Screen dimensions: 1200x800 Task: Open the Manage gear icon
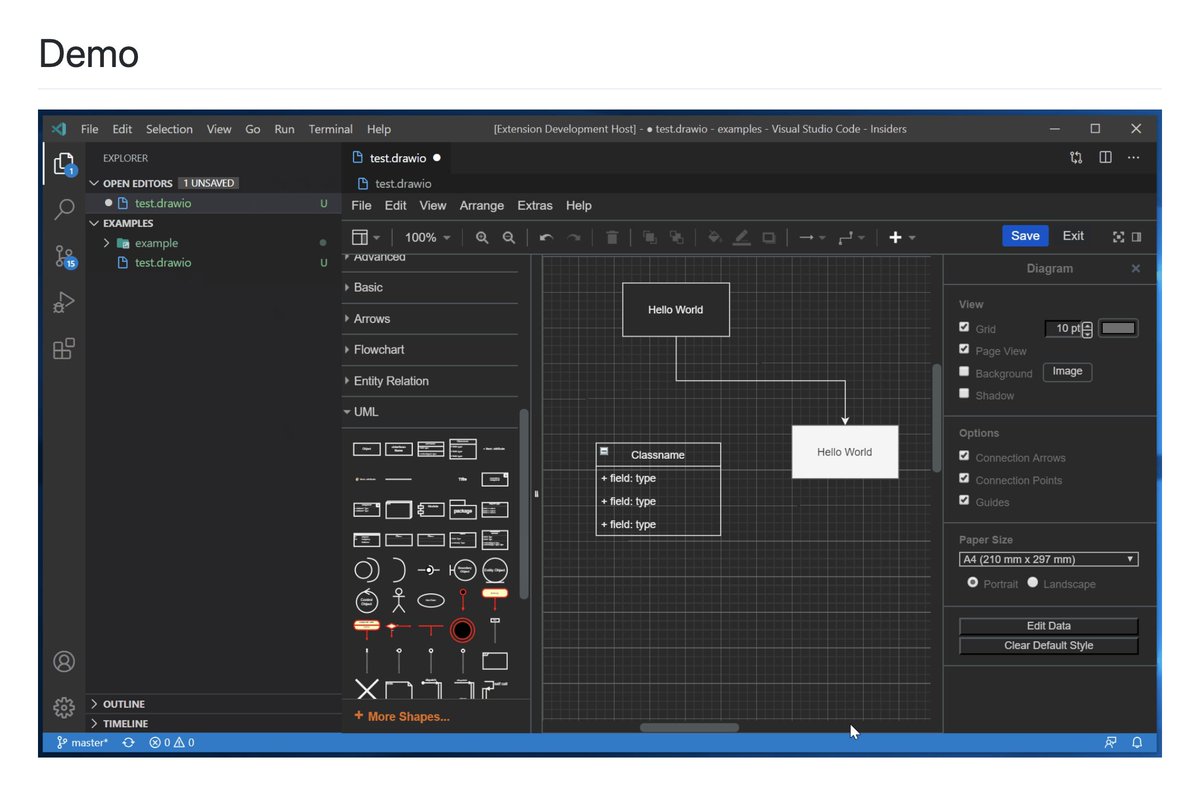click(x=64, y=707)
